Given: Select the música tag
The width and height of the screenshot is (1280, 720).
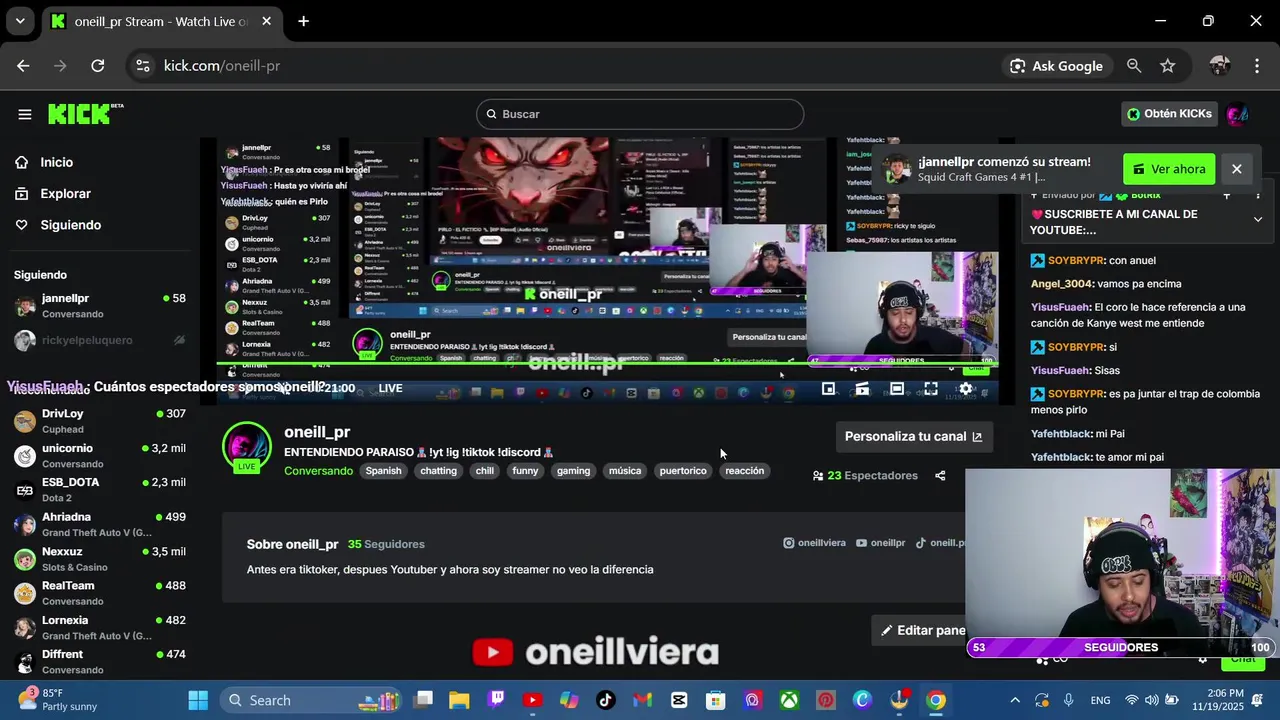Looking at the screenshot, I should 625,471.
